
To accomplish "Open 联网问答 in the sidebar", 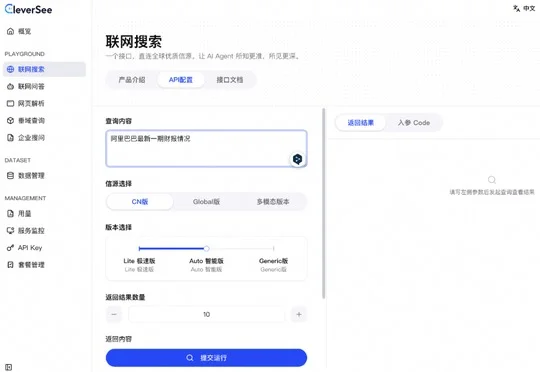I will click(31, 86).
